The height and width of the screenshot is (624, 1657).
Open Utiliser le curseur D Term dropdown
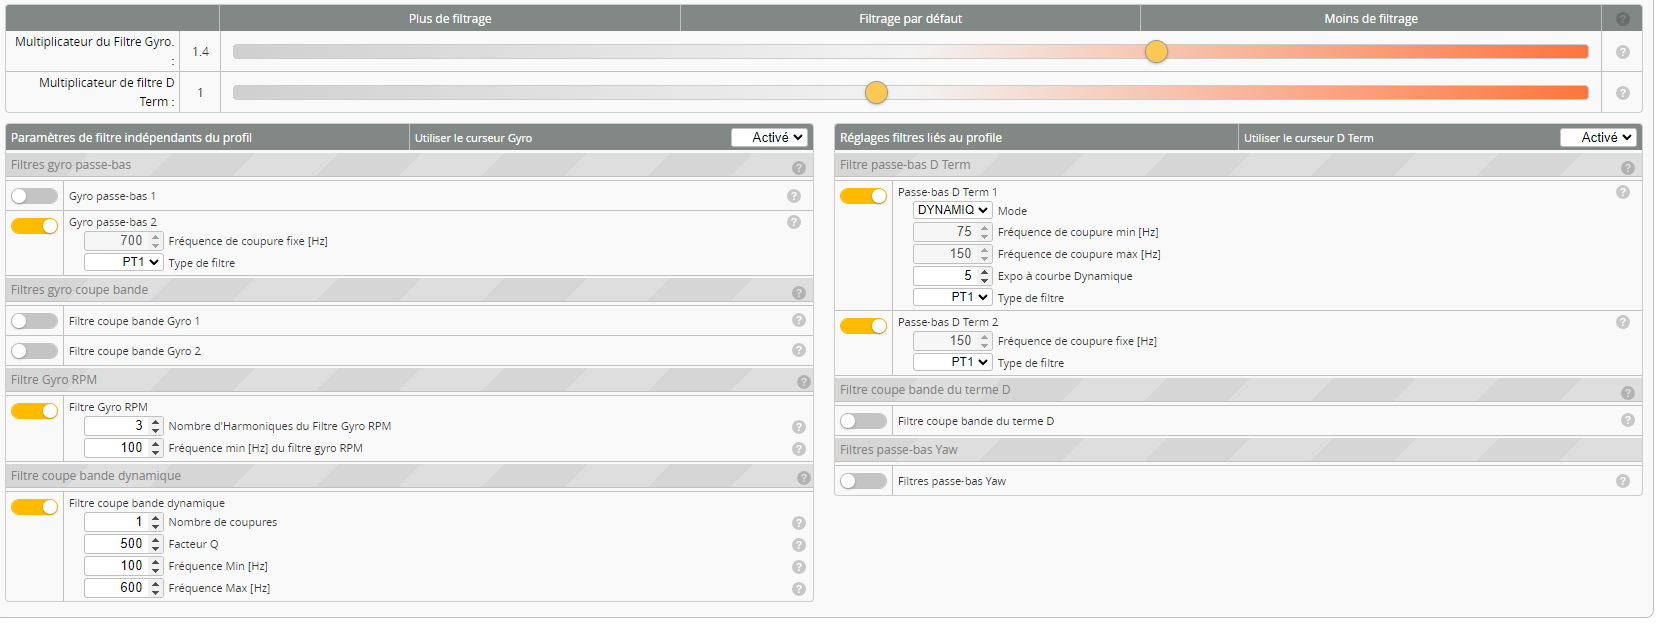[1598, 138]
